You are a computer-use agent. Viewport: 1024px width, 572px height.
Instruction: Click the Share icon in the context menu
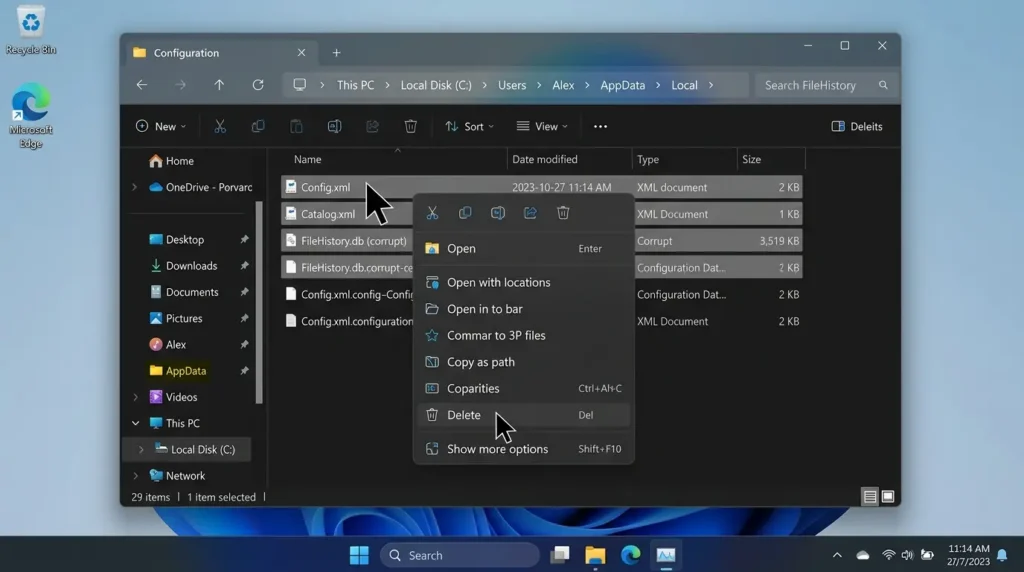(x=530, y=213)
